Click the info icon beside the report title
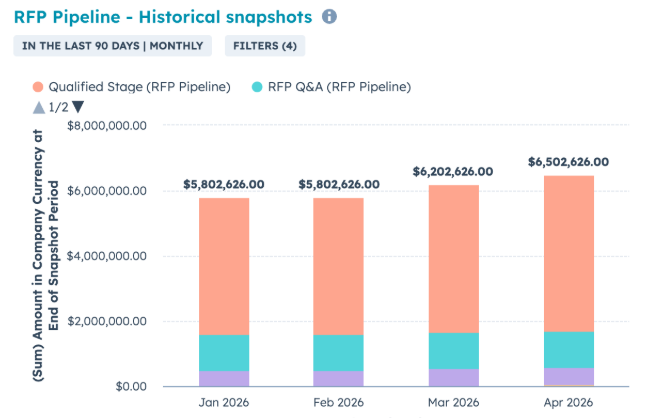Image resolution: width=653 pixels, height=418 pixels. point(330,17)
